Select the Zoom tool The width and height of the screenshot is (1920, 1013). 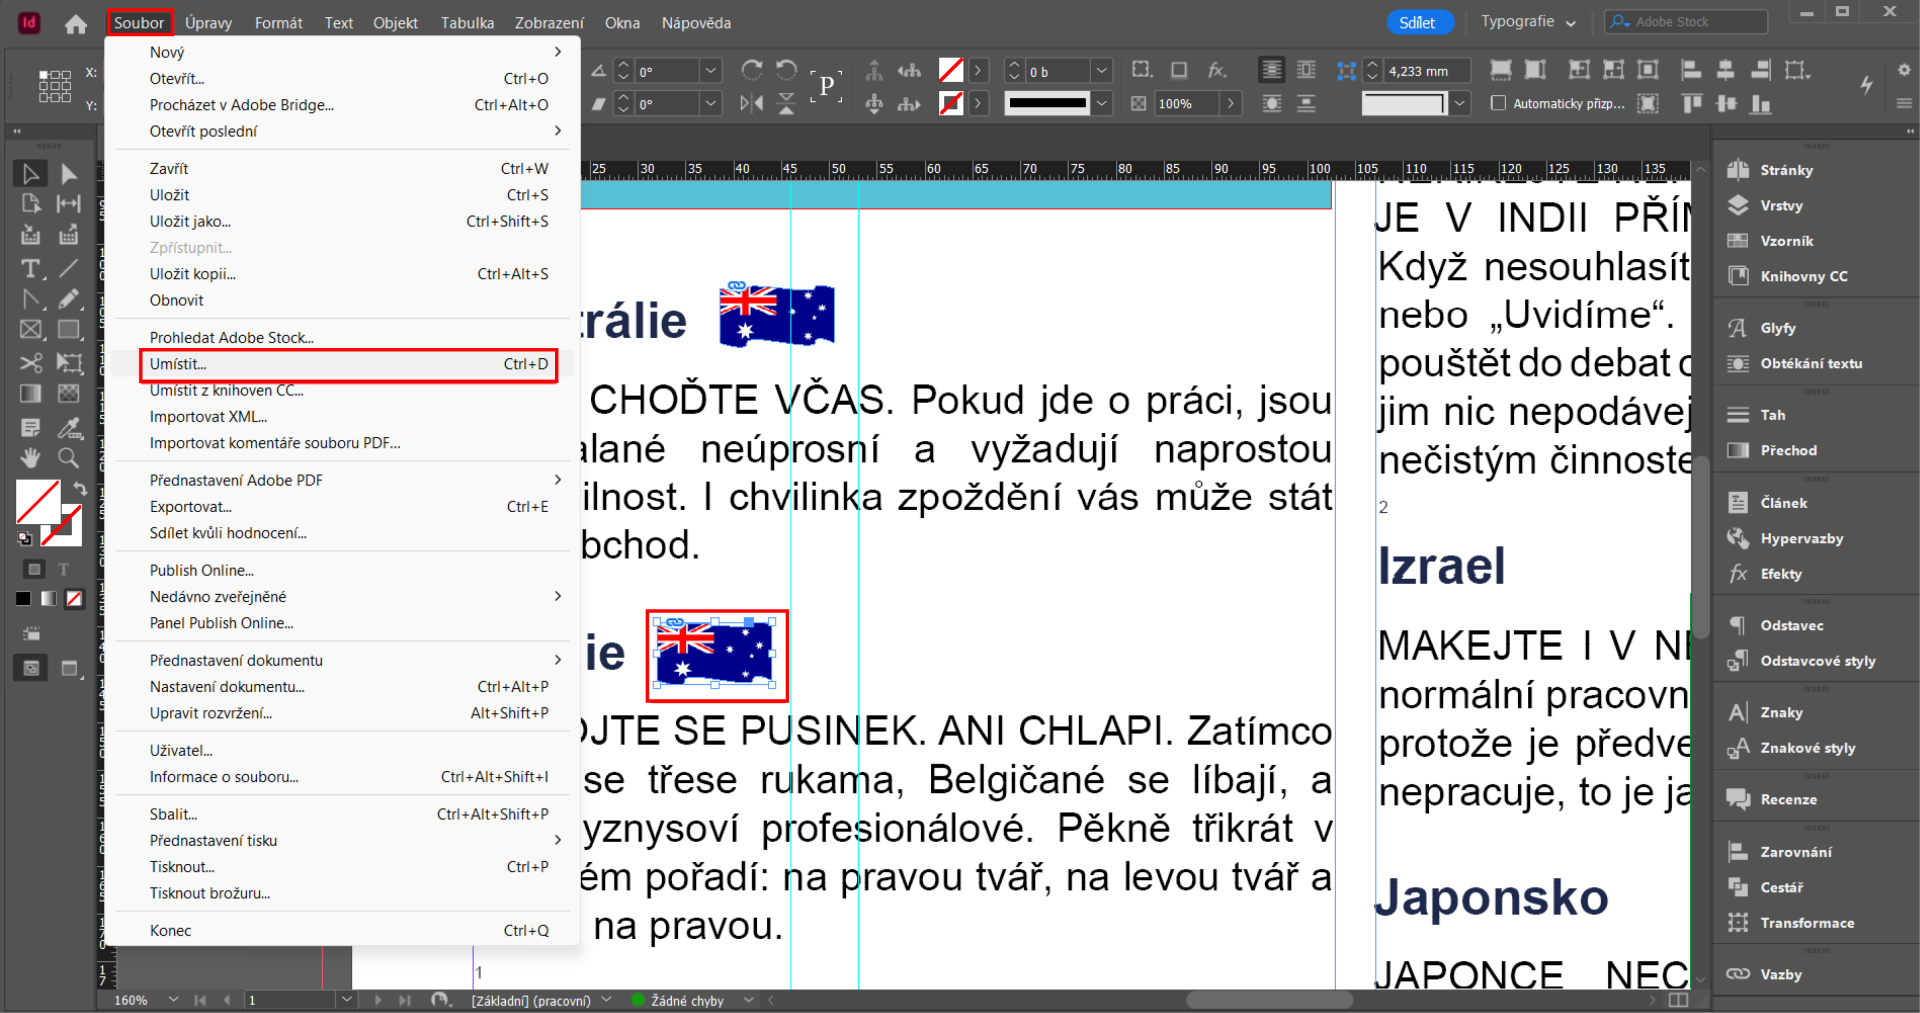tap(68, 458)
